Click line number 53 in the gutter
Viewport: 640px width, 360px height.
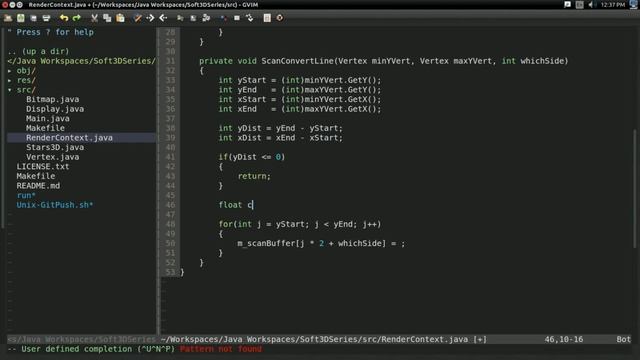(170, 272)
